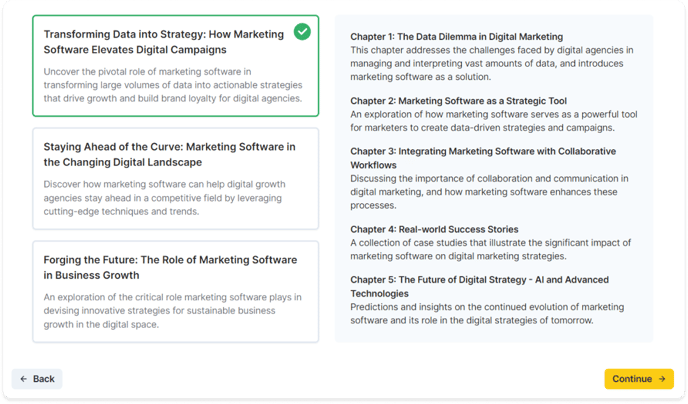Click the Staying Ahead of the Curve title text
This screenshot has width=688, height=404.
point(169,154)
